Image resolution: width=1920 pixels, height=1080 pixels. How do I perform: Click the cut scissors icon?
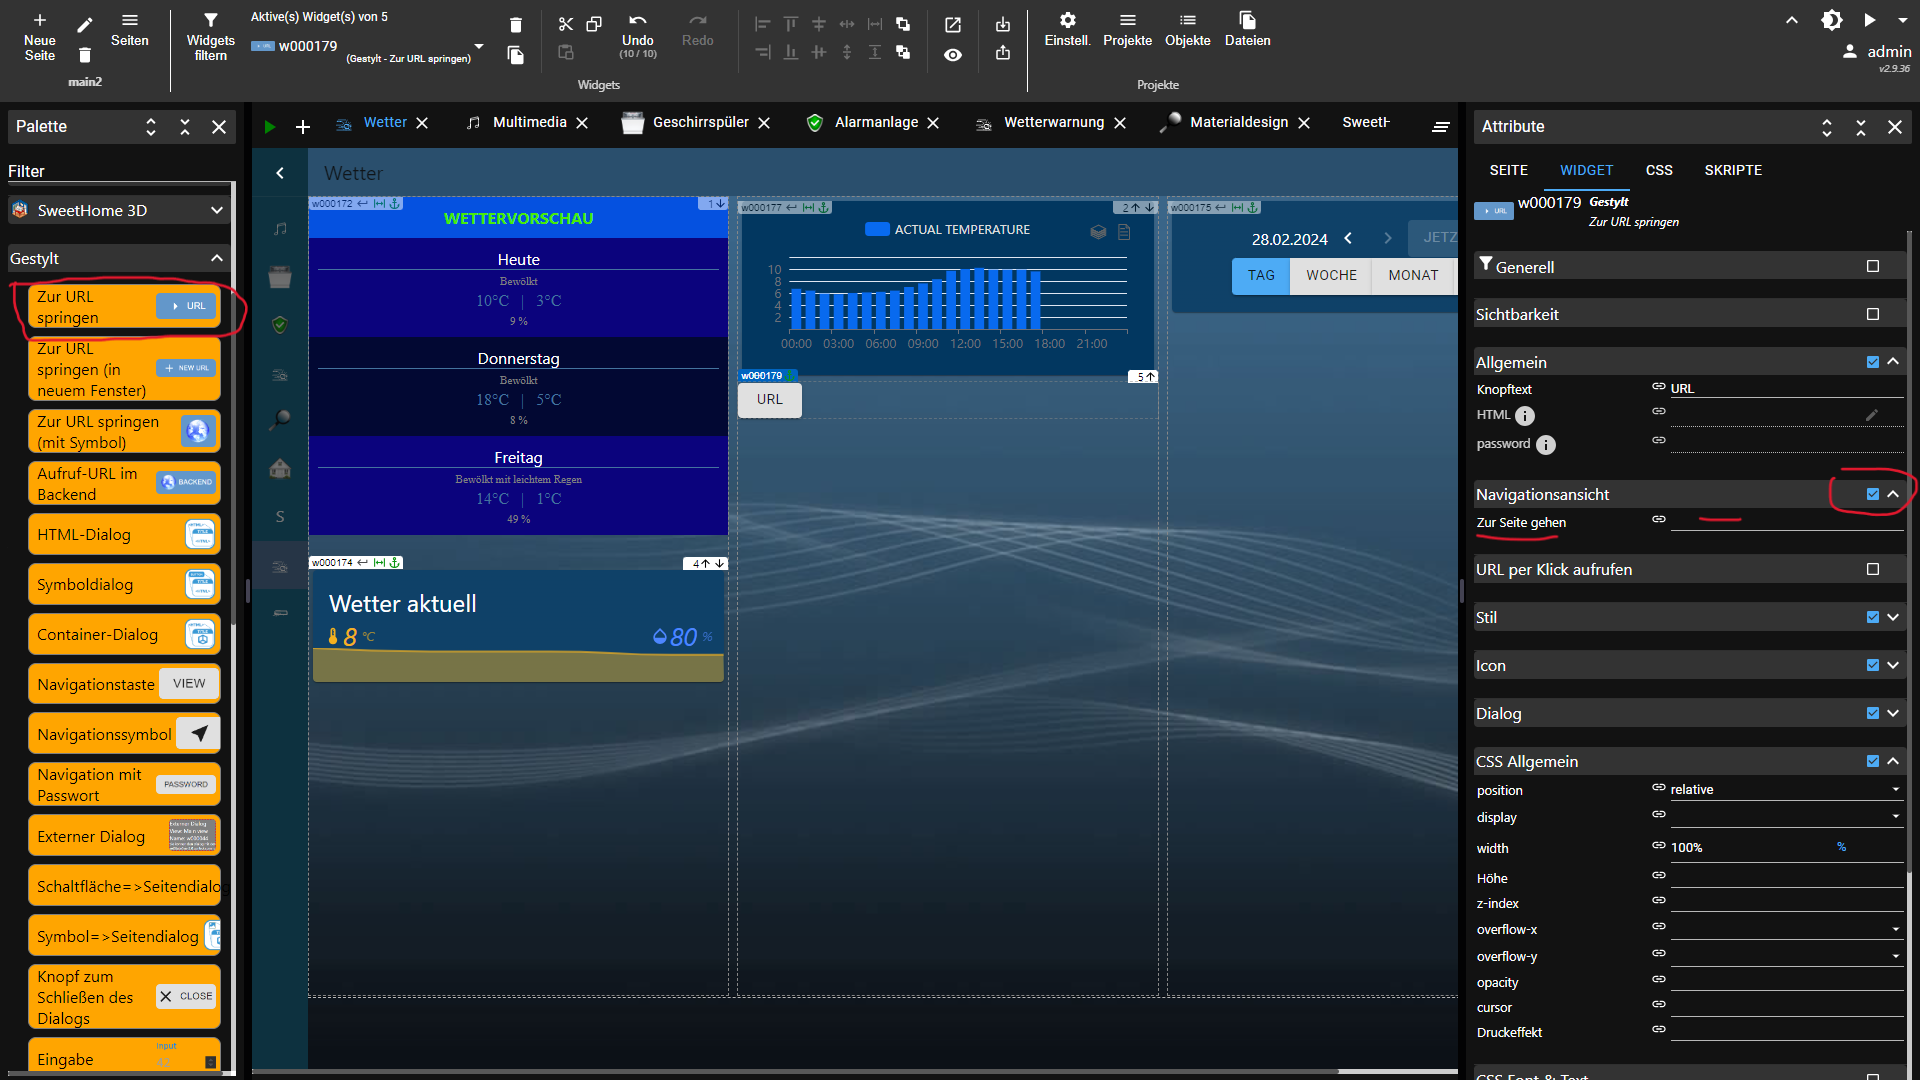[566, 24]
